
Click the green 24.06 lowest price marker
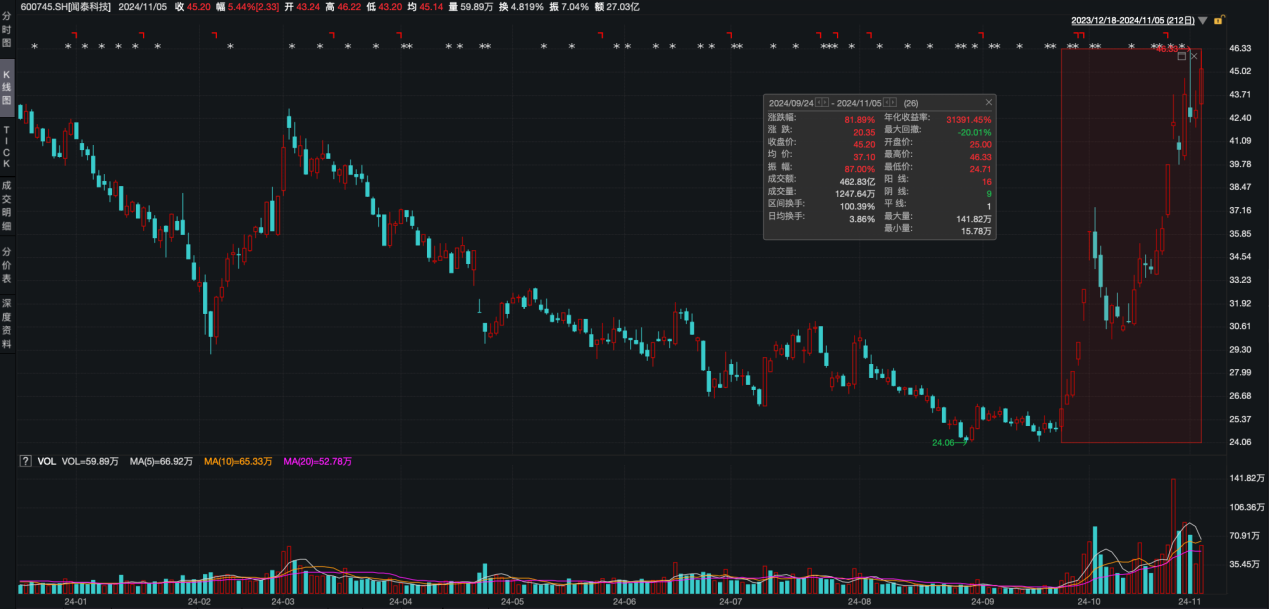(x=945, y=442)
